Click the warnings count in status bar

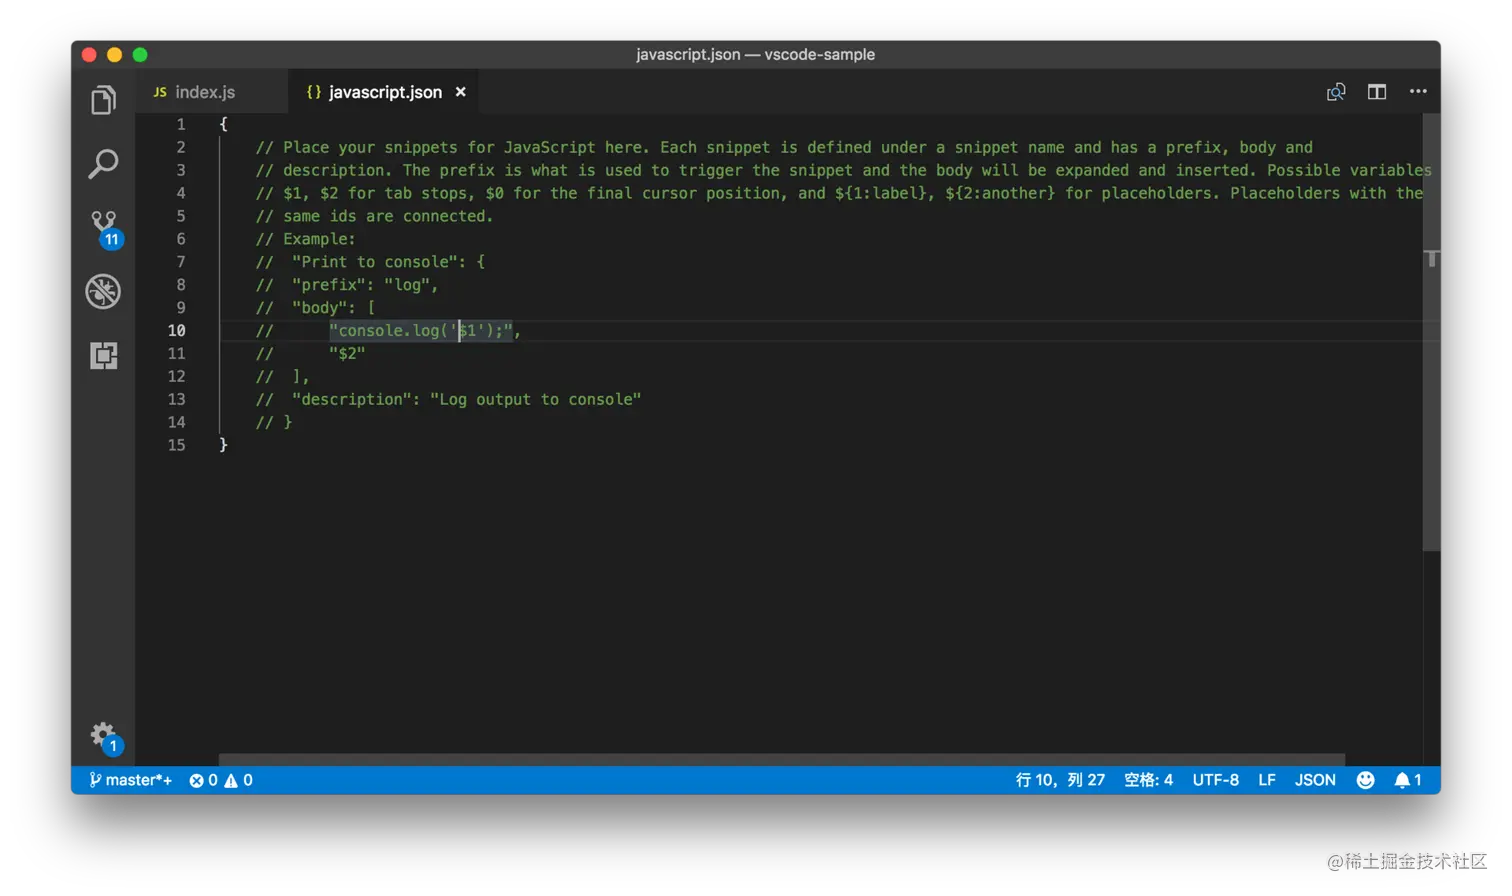[239, 780]
